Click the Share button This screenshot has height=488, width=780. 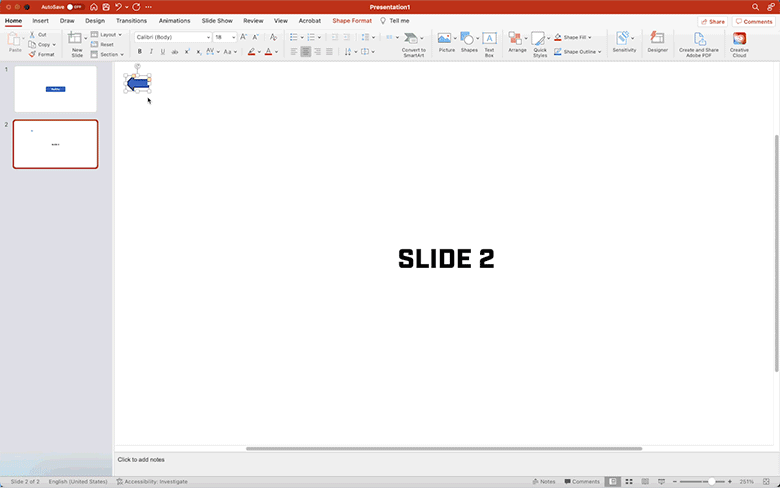pos(713,21)
